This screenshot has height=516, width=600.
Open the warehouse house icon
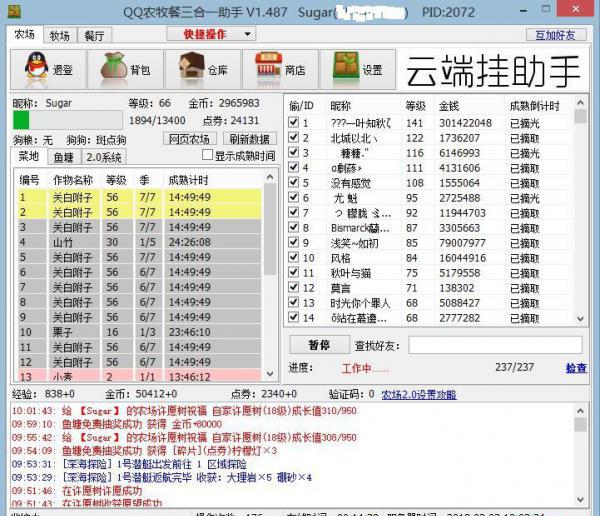(192, 67)
